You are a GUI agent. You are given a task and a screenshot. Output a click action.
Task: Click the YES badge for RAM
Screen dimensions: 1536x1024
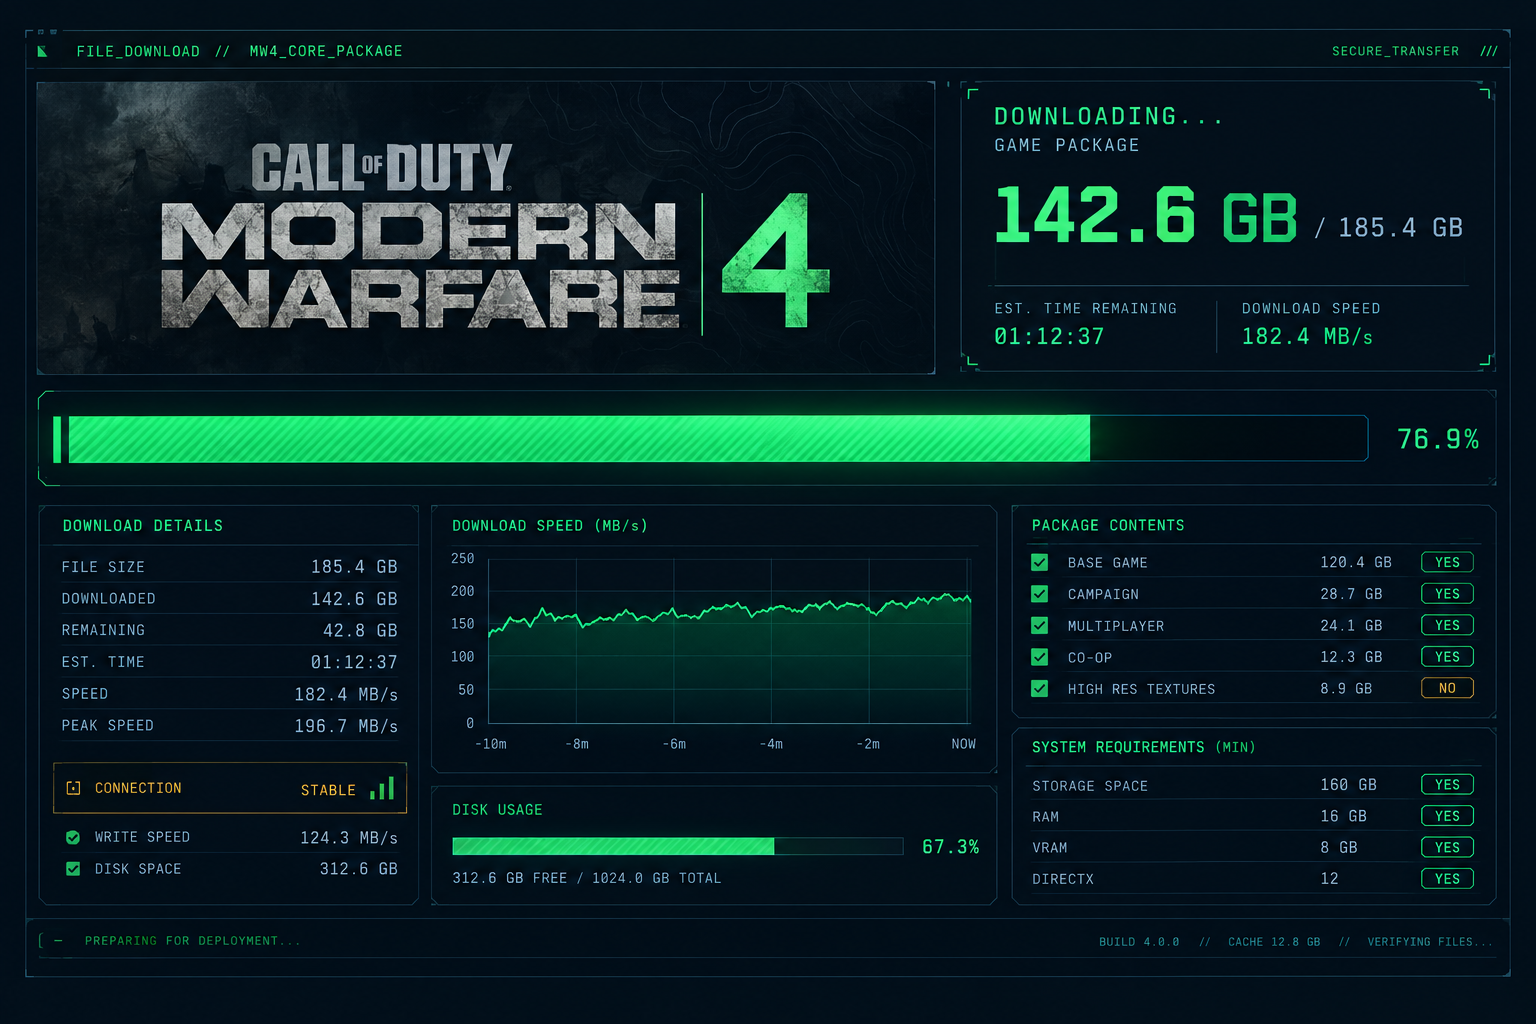(x=1447, y=816)
